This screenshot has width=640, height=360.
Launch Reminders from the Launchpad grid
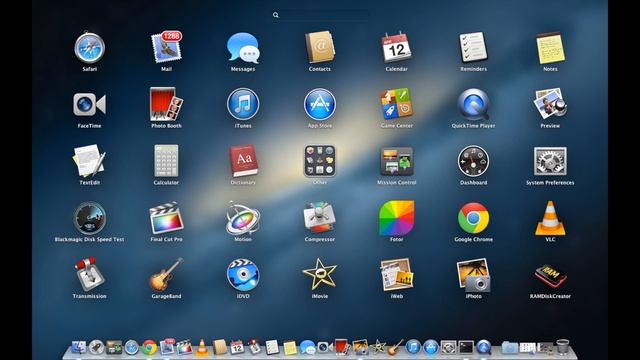point(473,48)
